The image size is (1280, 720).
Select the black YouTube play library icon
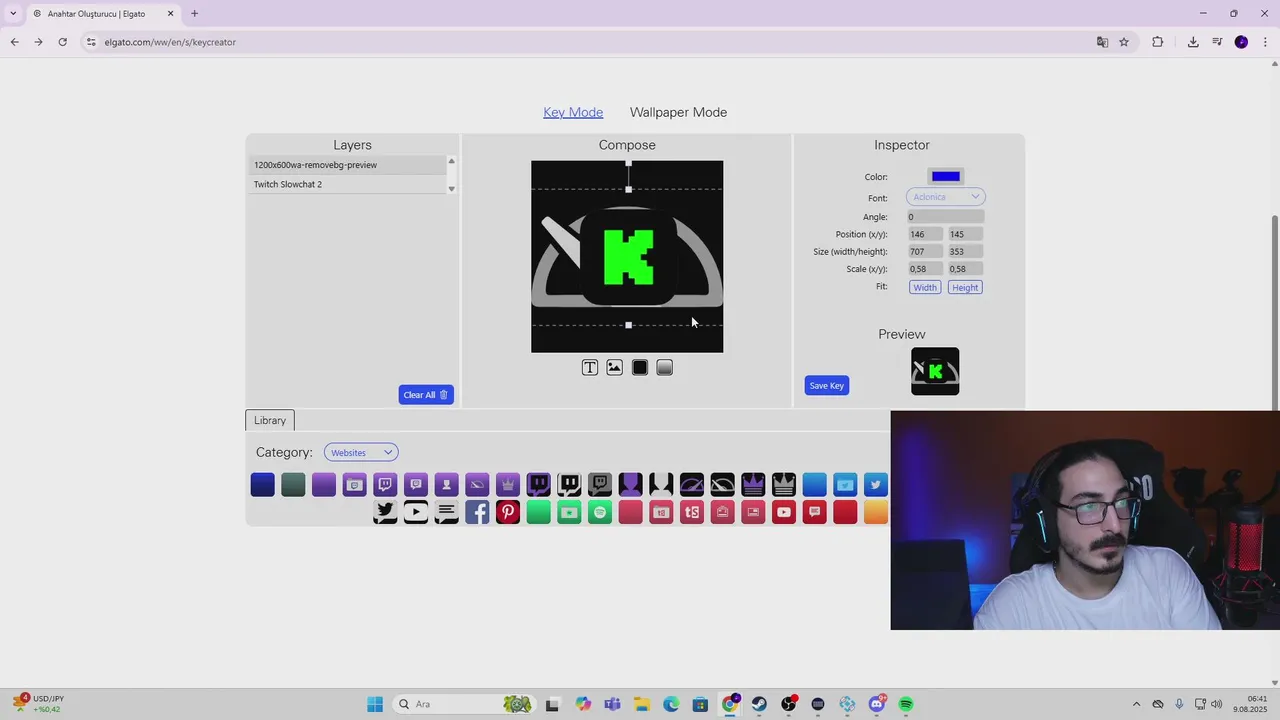[x=416, y=513]
